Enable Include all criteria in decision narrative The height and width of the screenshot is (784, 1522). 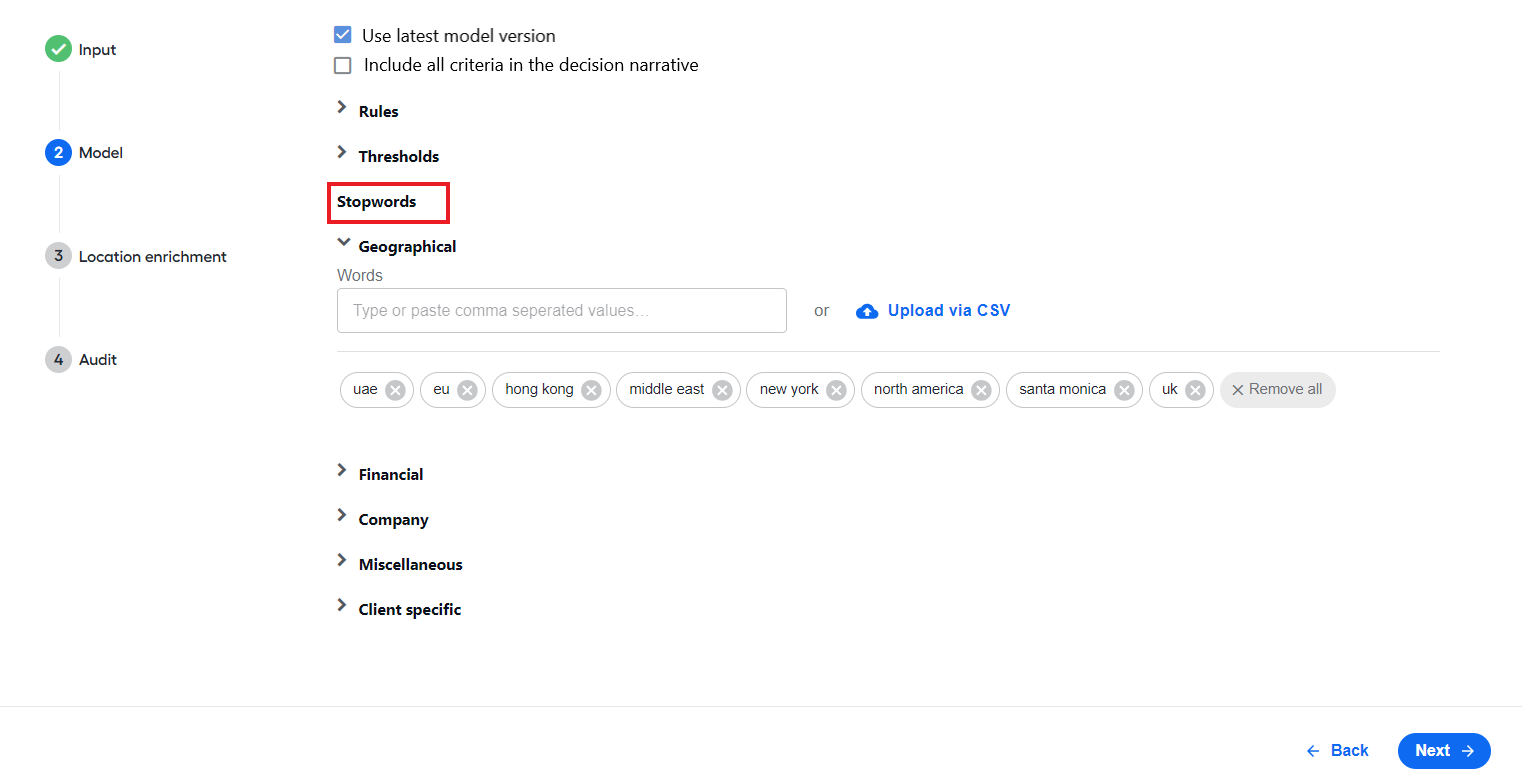pyautogui.click(x=343, y=65)
